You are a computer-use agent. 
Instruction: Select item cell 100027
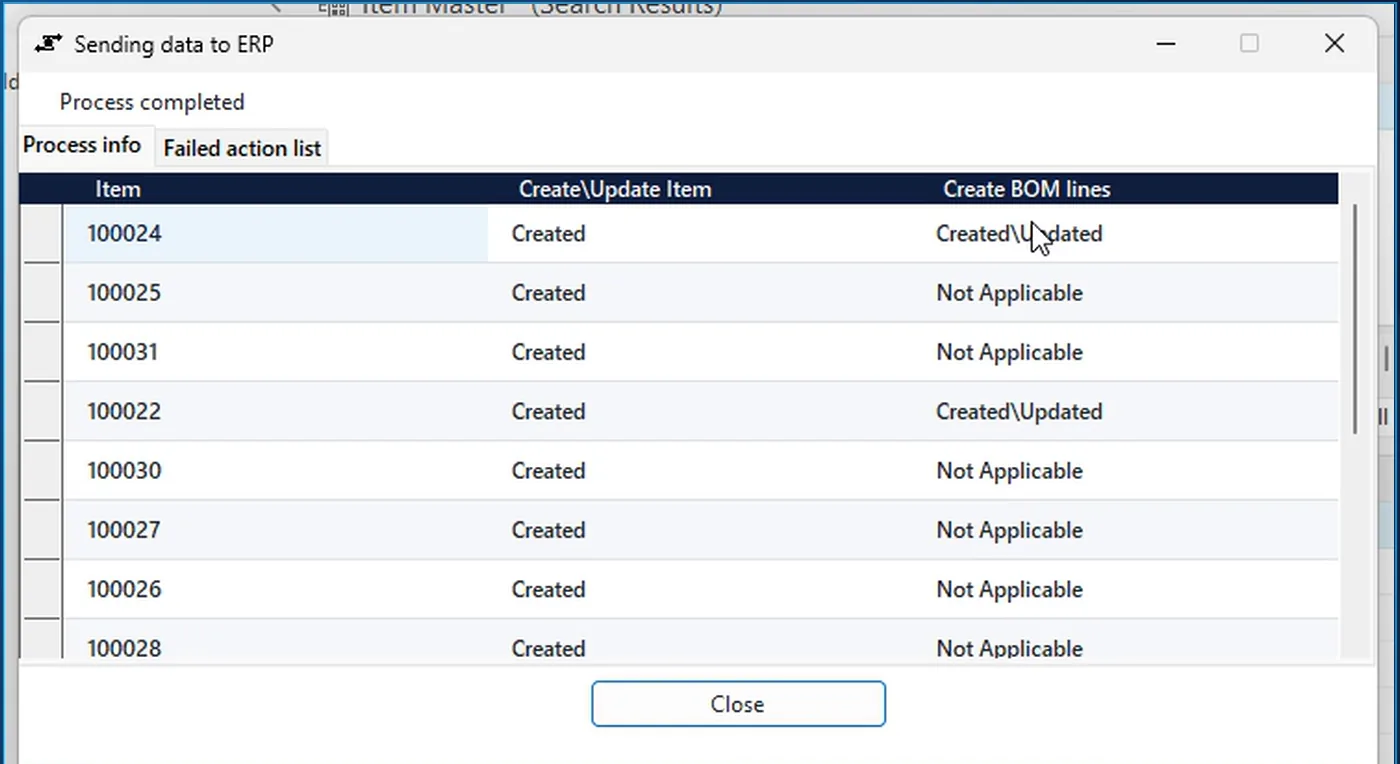tap(277, 530)
